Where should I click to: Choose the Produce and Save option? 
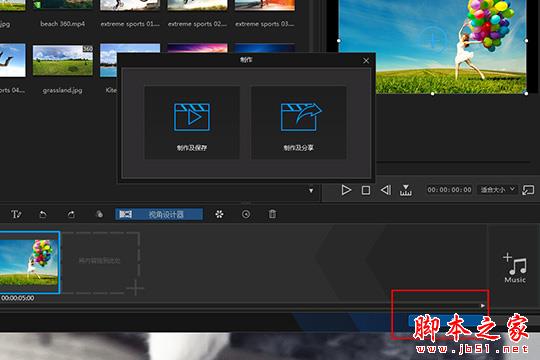click(192, 123)
